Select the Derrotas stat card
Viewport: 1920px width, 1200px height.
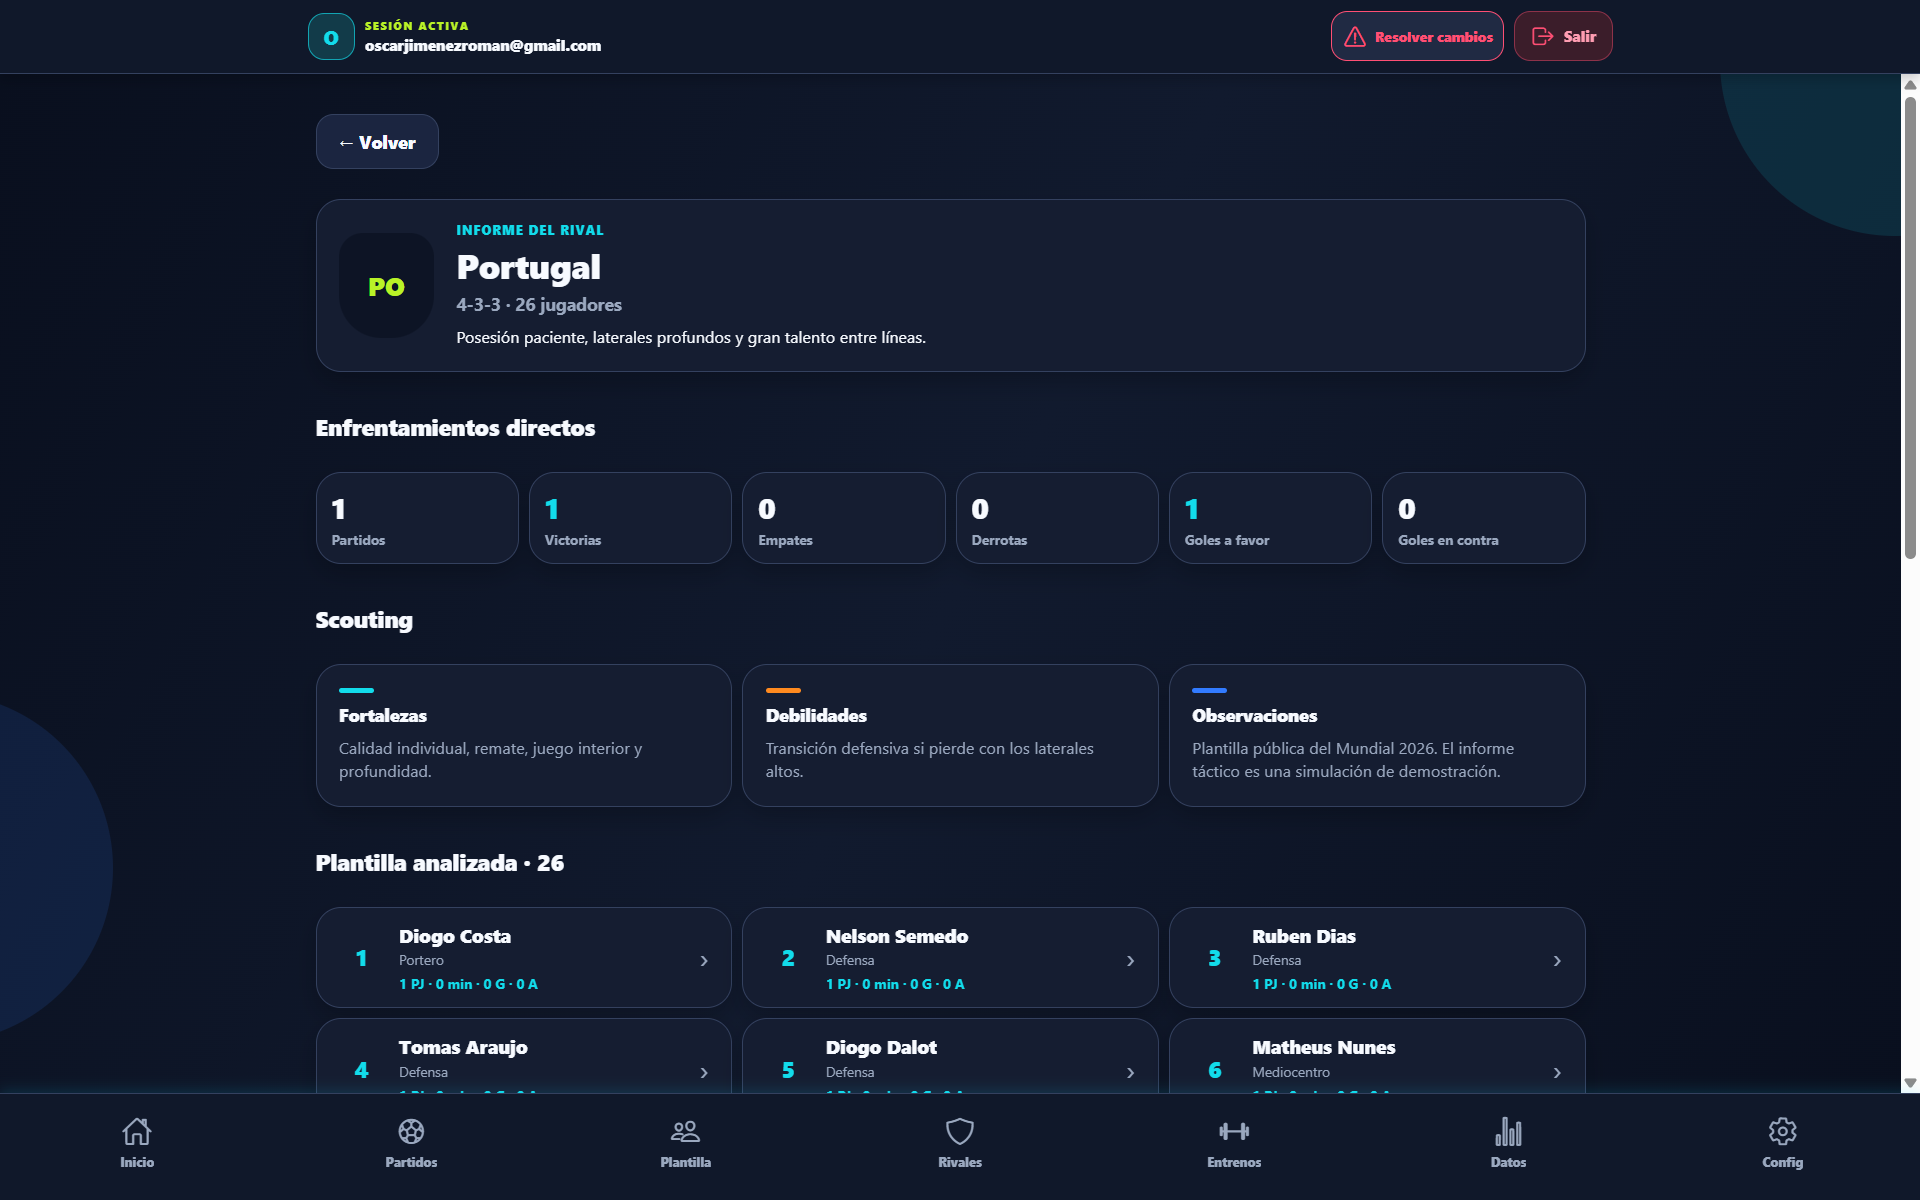point(1057,518)
